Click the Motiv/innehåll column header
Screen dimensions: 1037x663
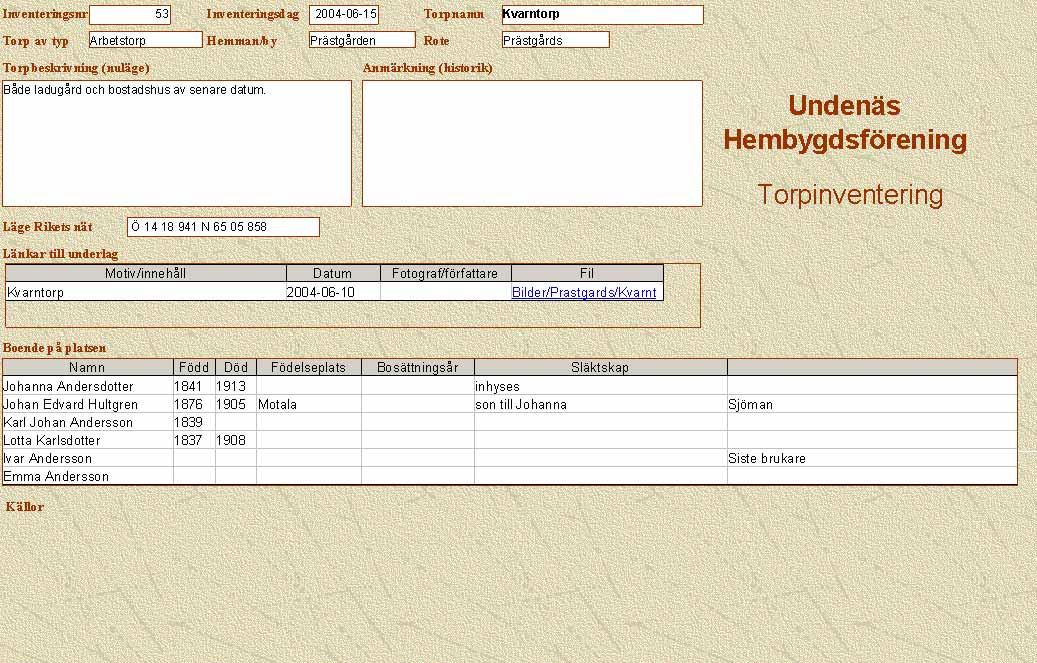(146, 273)
